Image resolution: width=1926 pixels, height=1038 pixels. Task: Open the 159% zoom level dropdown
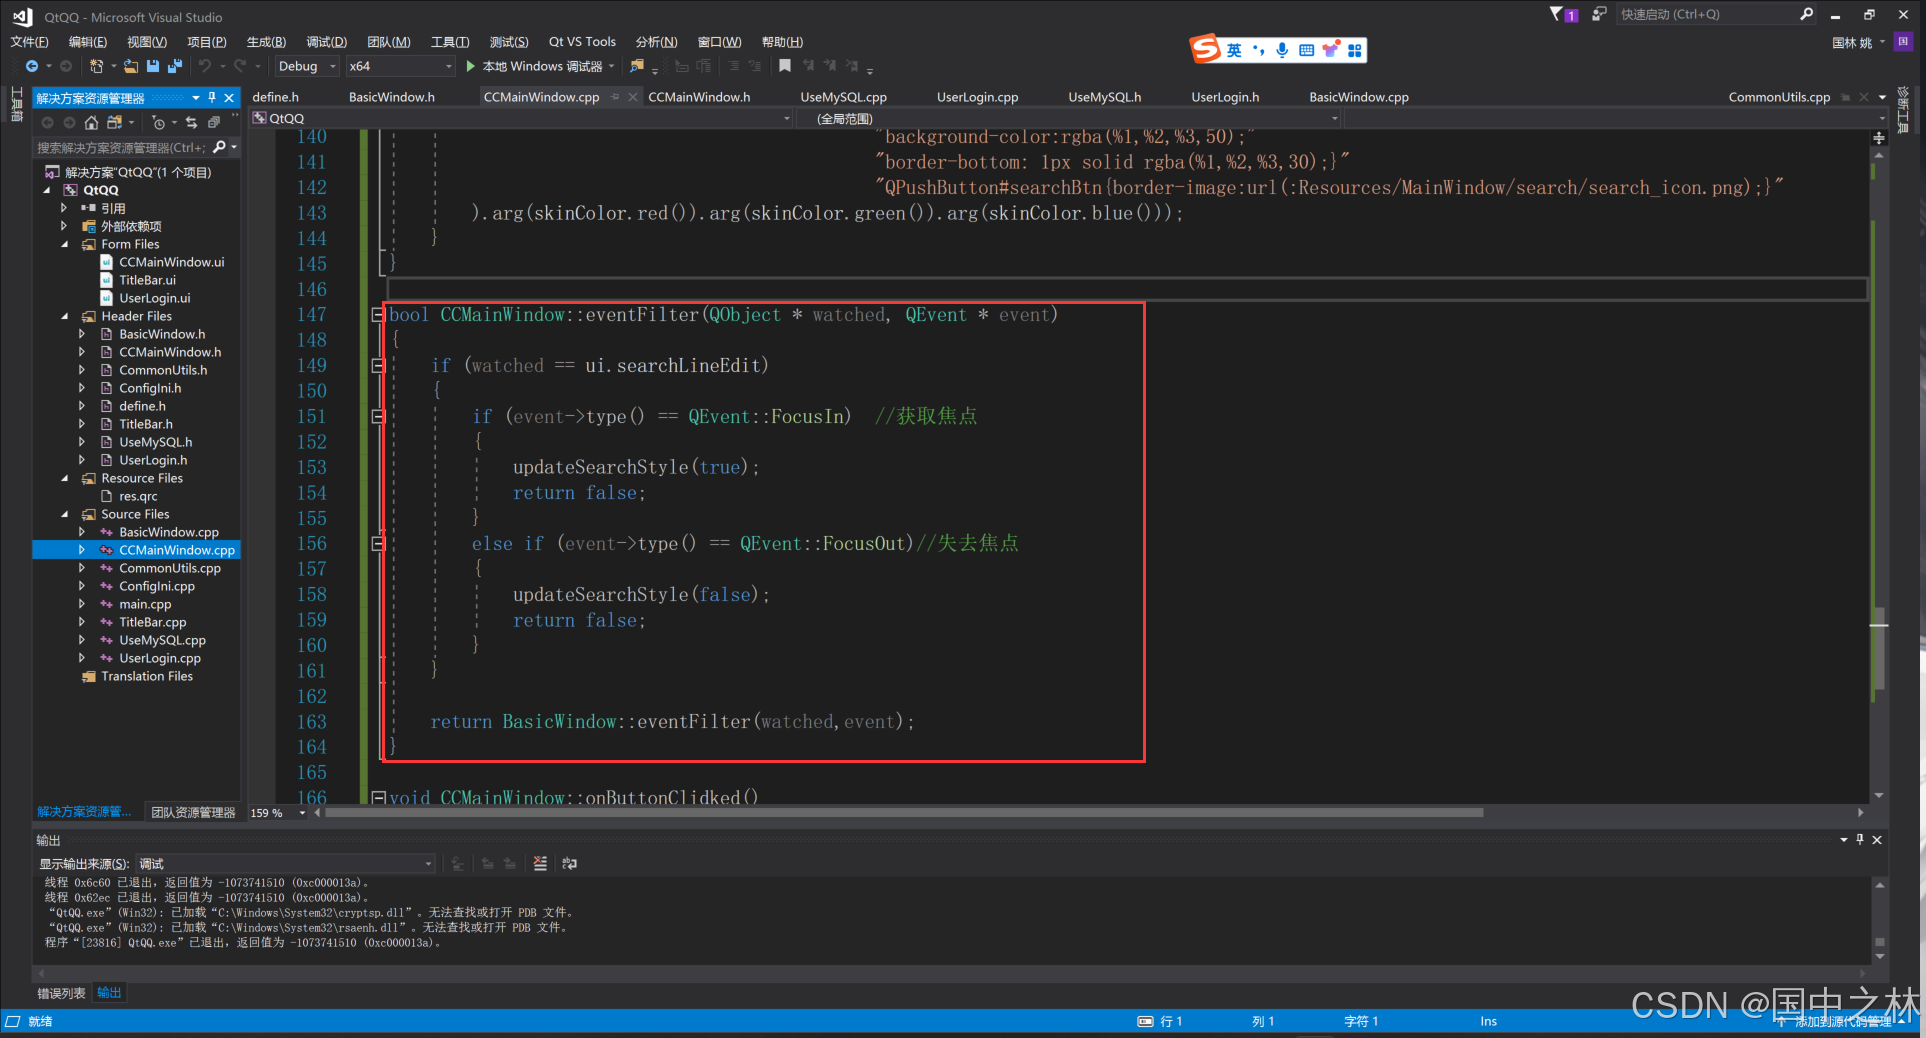tap(277, 813)
